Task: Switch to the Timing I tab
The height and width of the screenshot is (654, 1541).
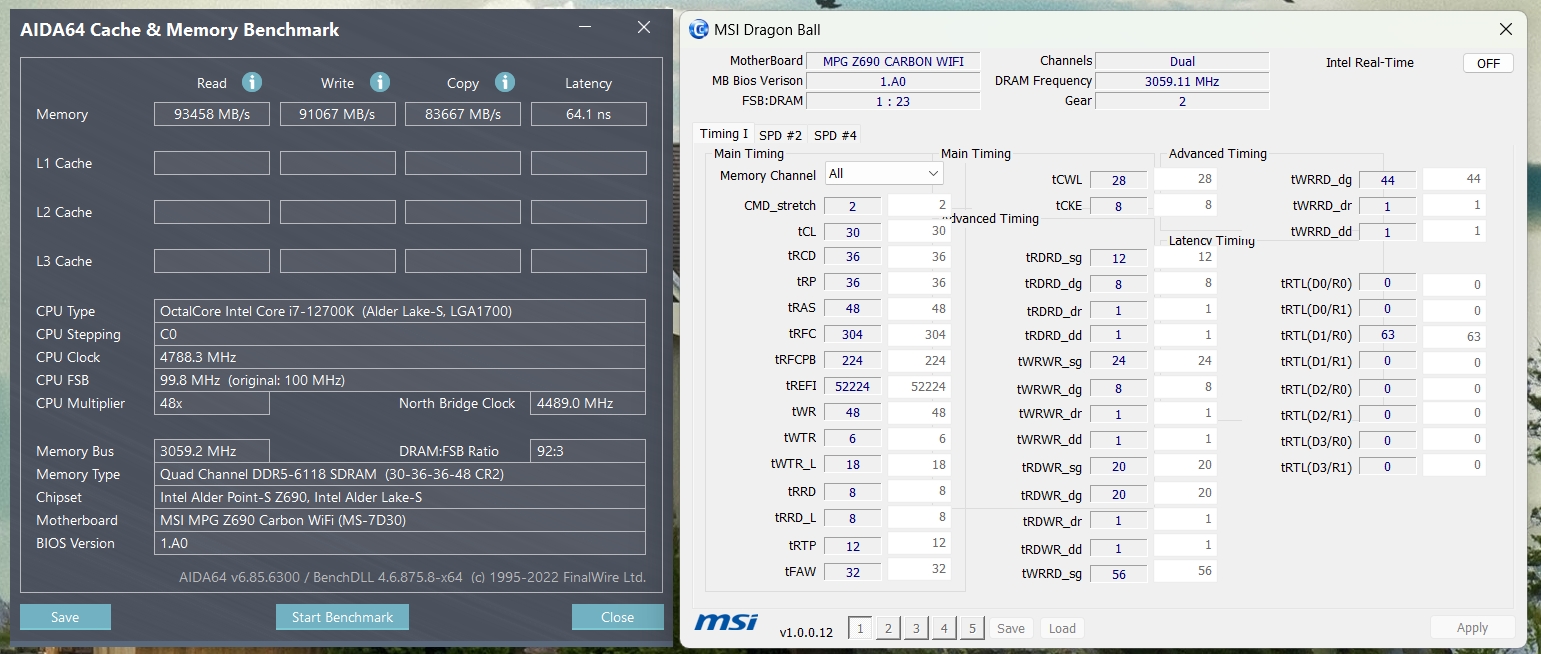Action: point(723,134)
